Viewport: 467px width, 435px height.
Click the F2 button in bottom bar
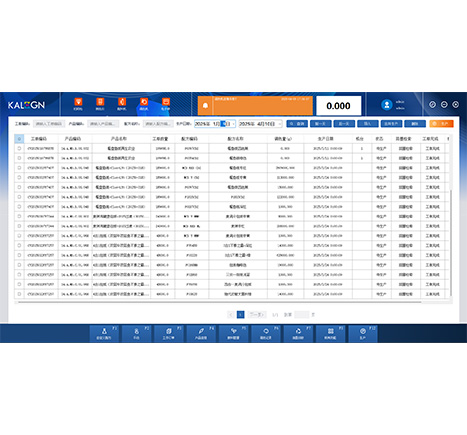[x=136, y=333]
